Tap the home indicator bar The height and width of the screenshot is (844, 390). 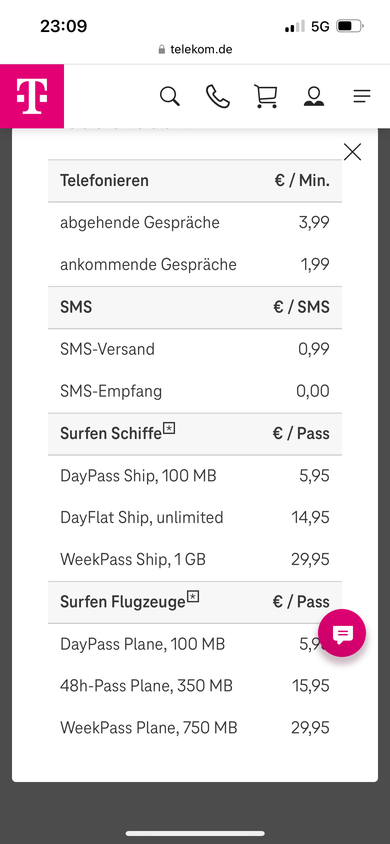pos(195,834)
